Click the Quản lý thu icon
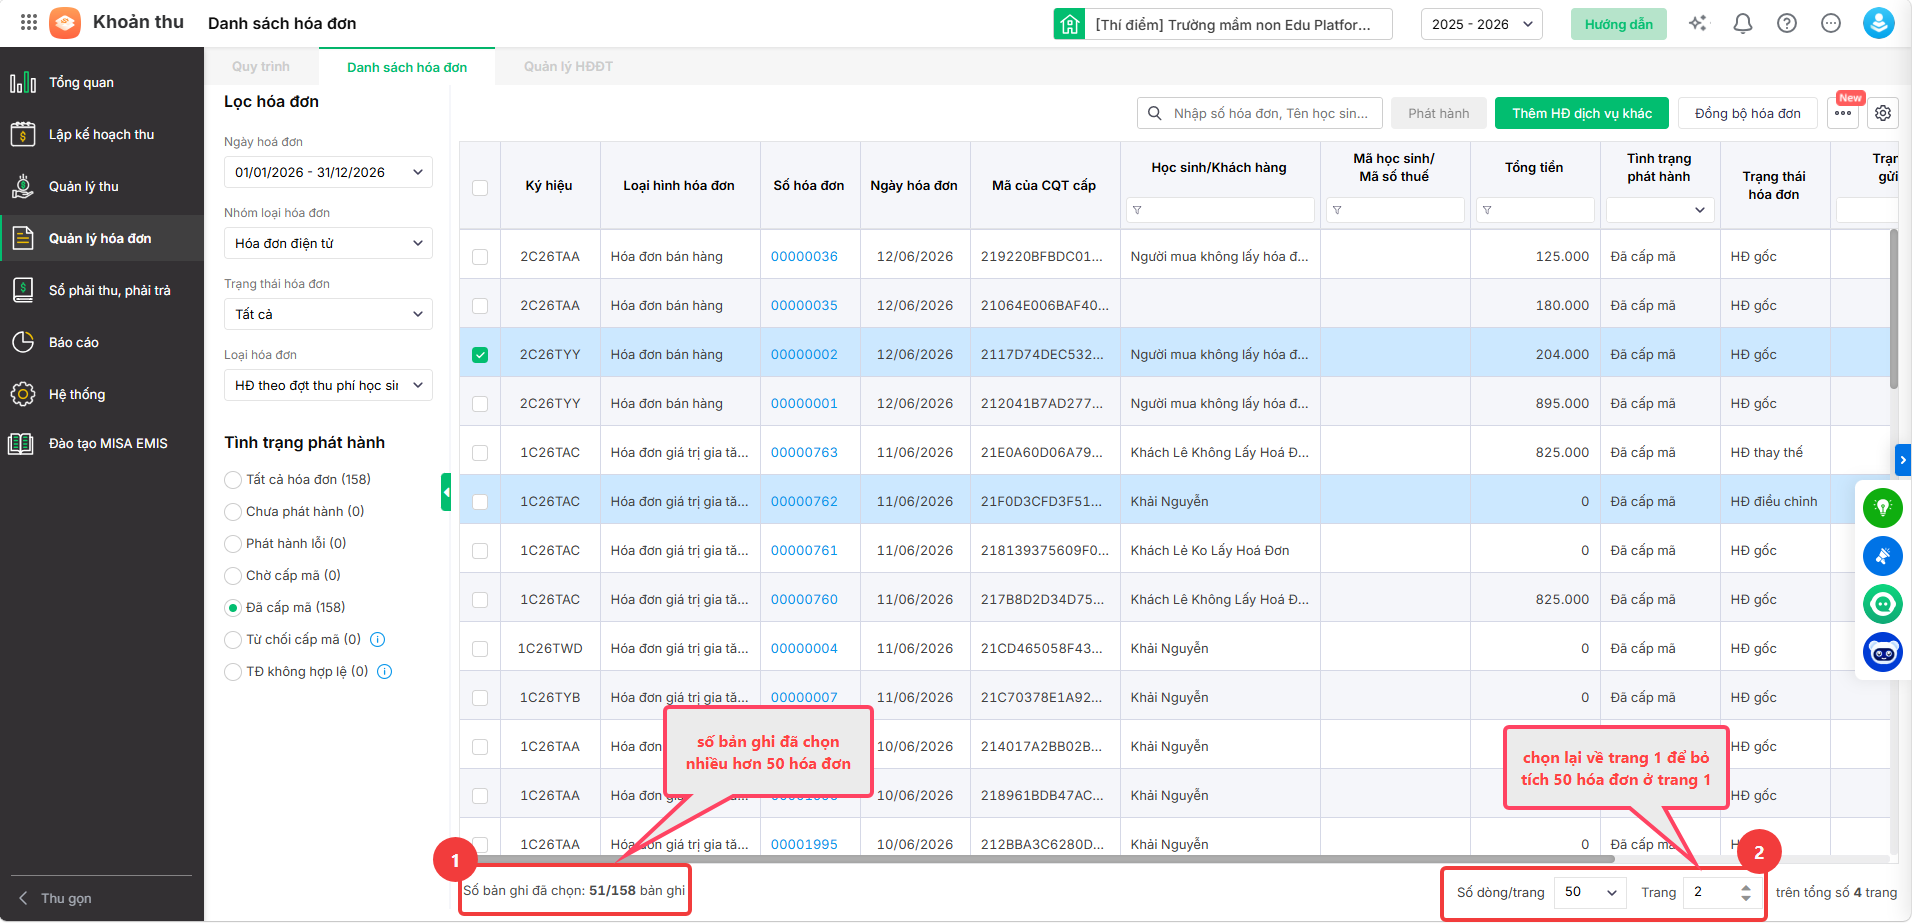Image resolution: width=1915 pixels, height=924 pixels. tap(23, 186)
